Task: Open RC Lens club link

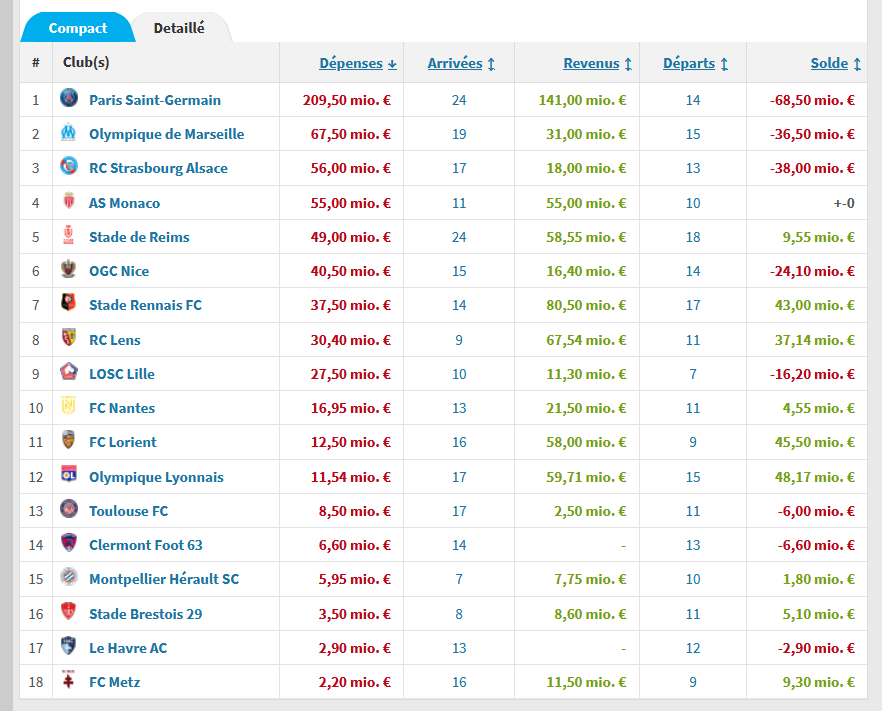Action: coord(115,341)
